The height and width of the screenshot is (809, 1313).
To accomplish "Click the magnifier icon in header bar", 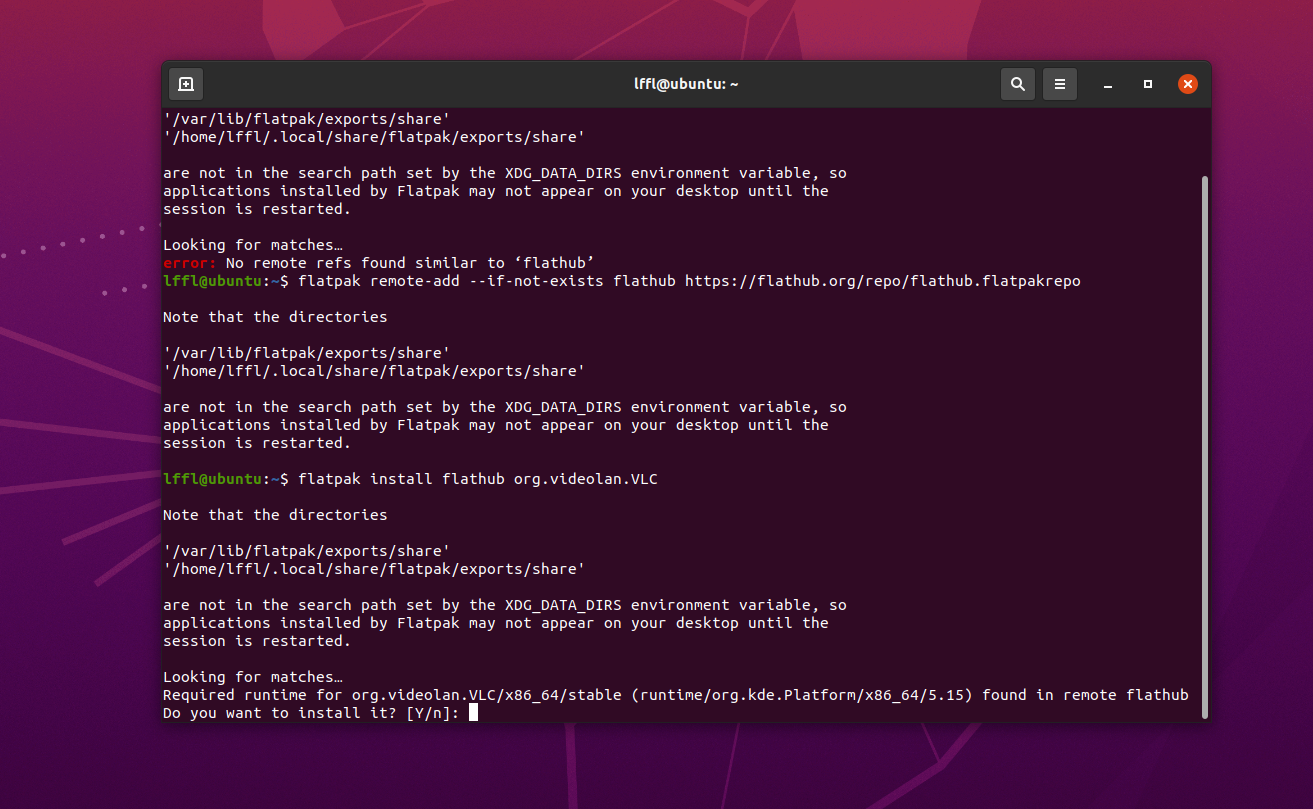I will 1017,84.
